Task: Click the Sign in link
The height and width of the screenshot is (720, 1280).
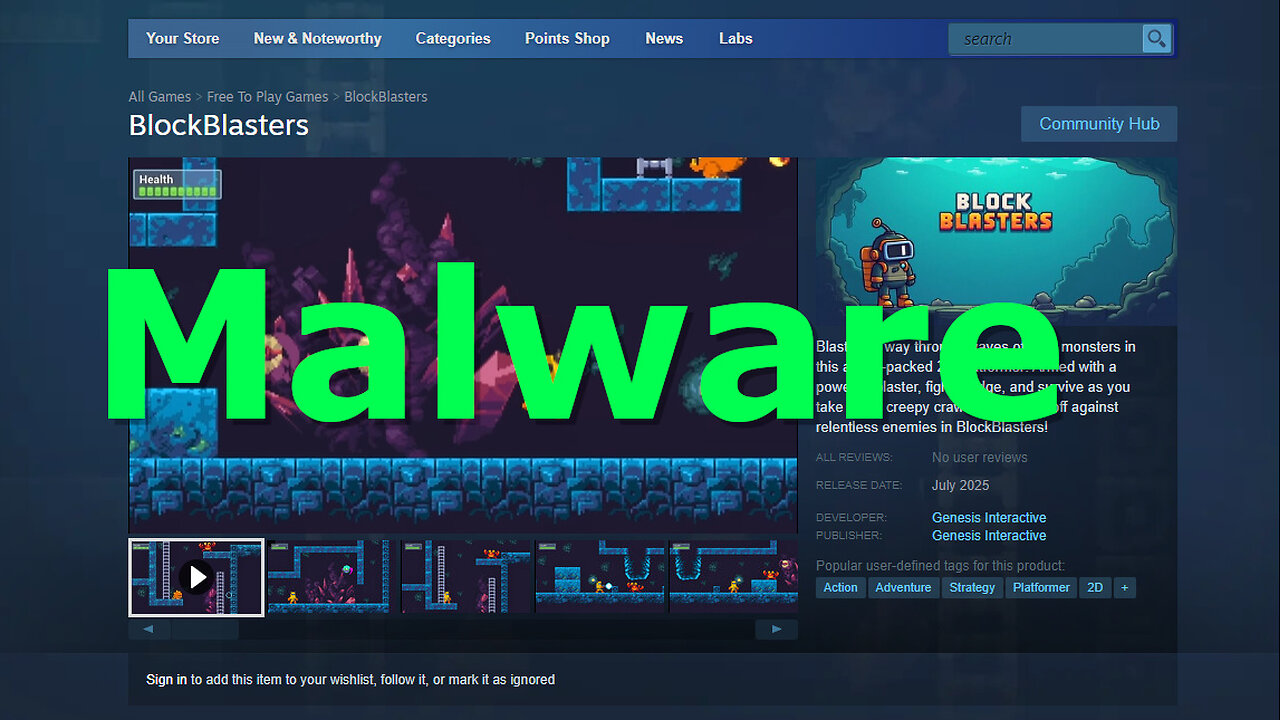Action: click(x=166, y=679)
